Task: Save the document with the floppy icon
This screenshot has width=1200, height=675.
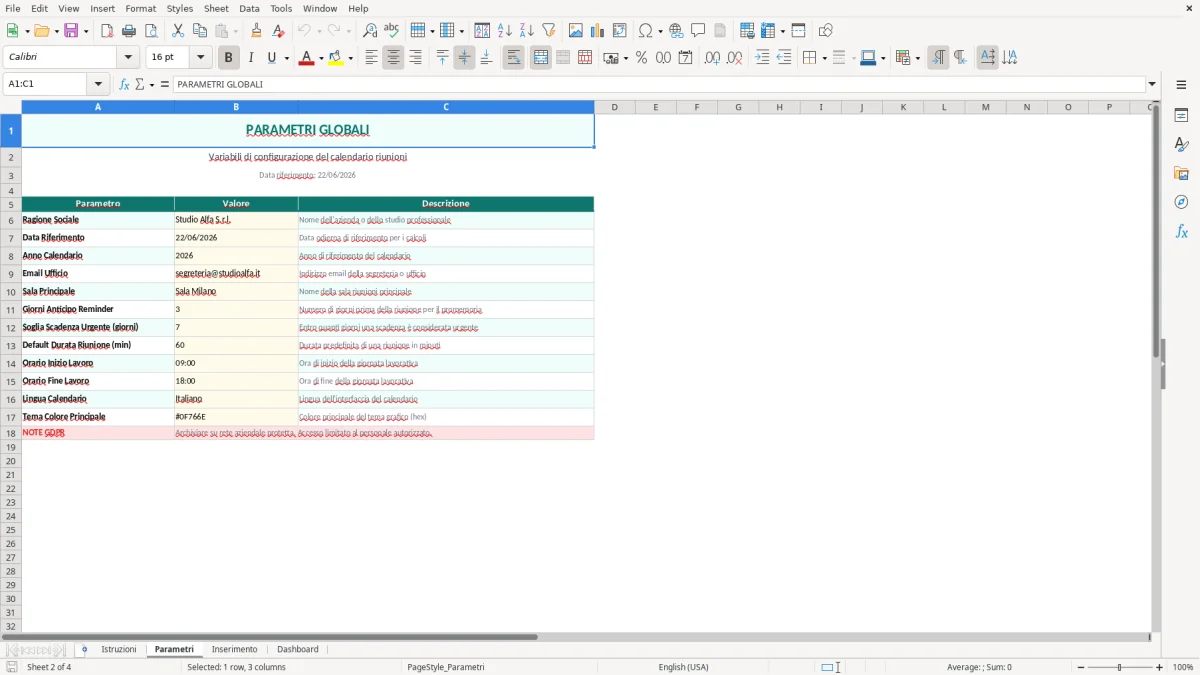Action: (x=71, y=31)
